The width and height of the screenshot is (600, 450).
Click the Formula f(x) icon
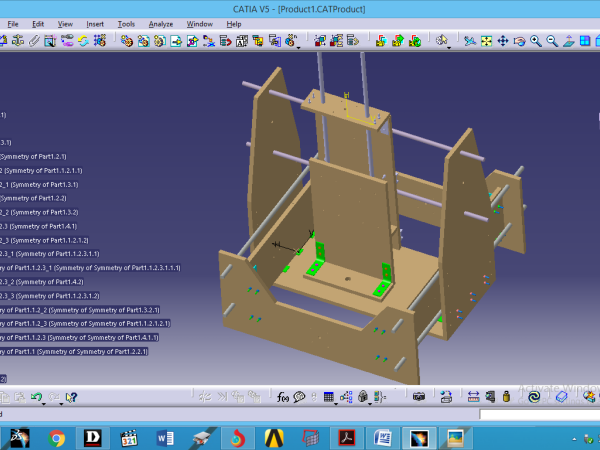[x=283, y=397]
